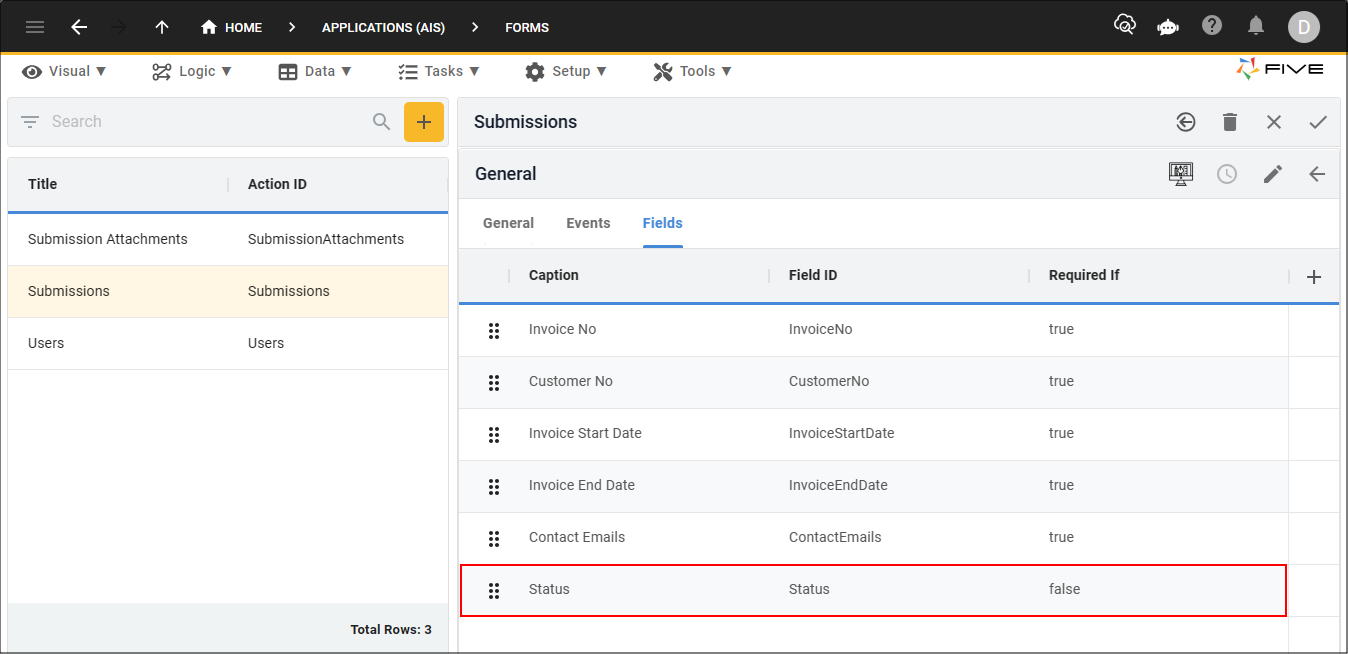
Task: Click the delete trash can icon
Action: tap(1230, 122)
